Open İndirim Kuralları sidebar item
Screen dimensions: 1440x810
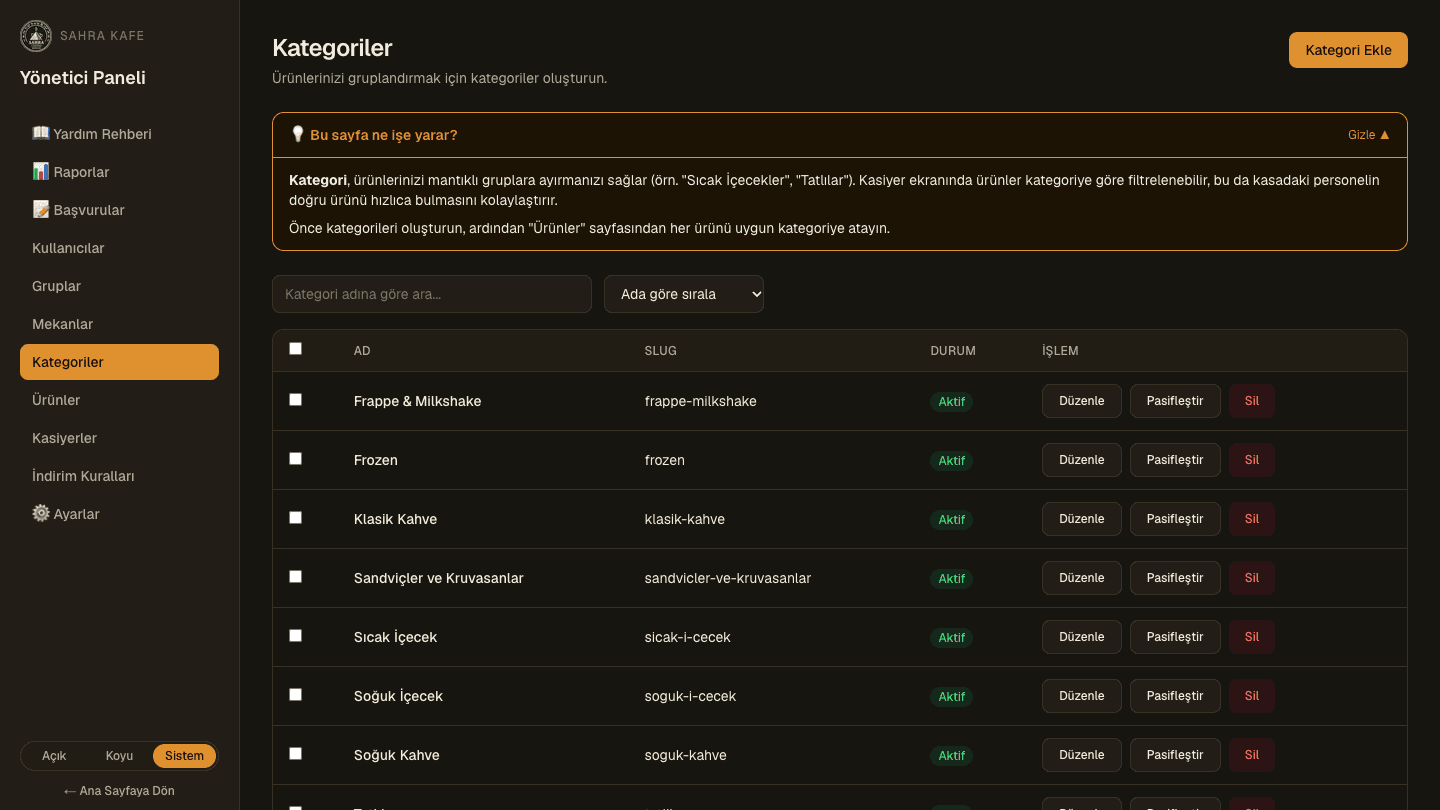point(119,476)
